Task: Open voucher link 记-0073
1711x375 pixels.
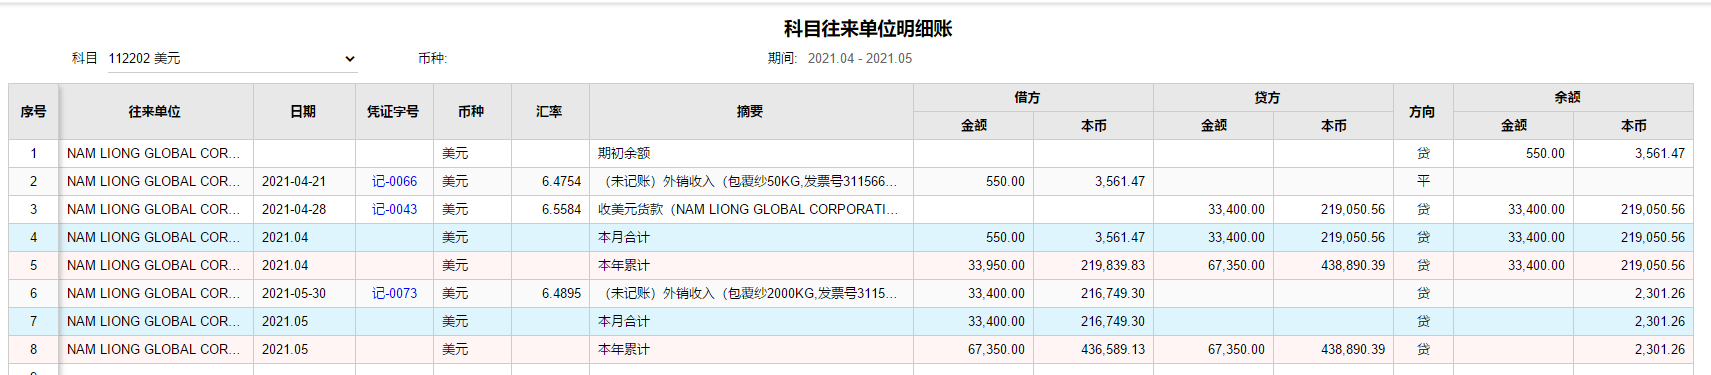Action: (x=394, y=293)
